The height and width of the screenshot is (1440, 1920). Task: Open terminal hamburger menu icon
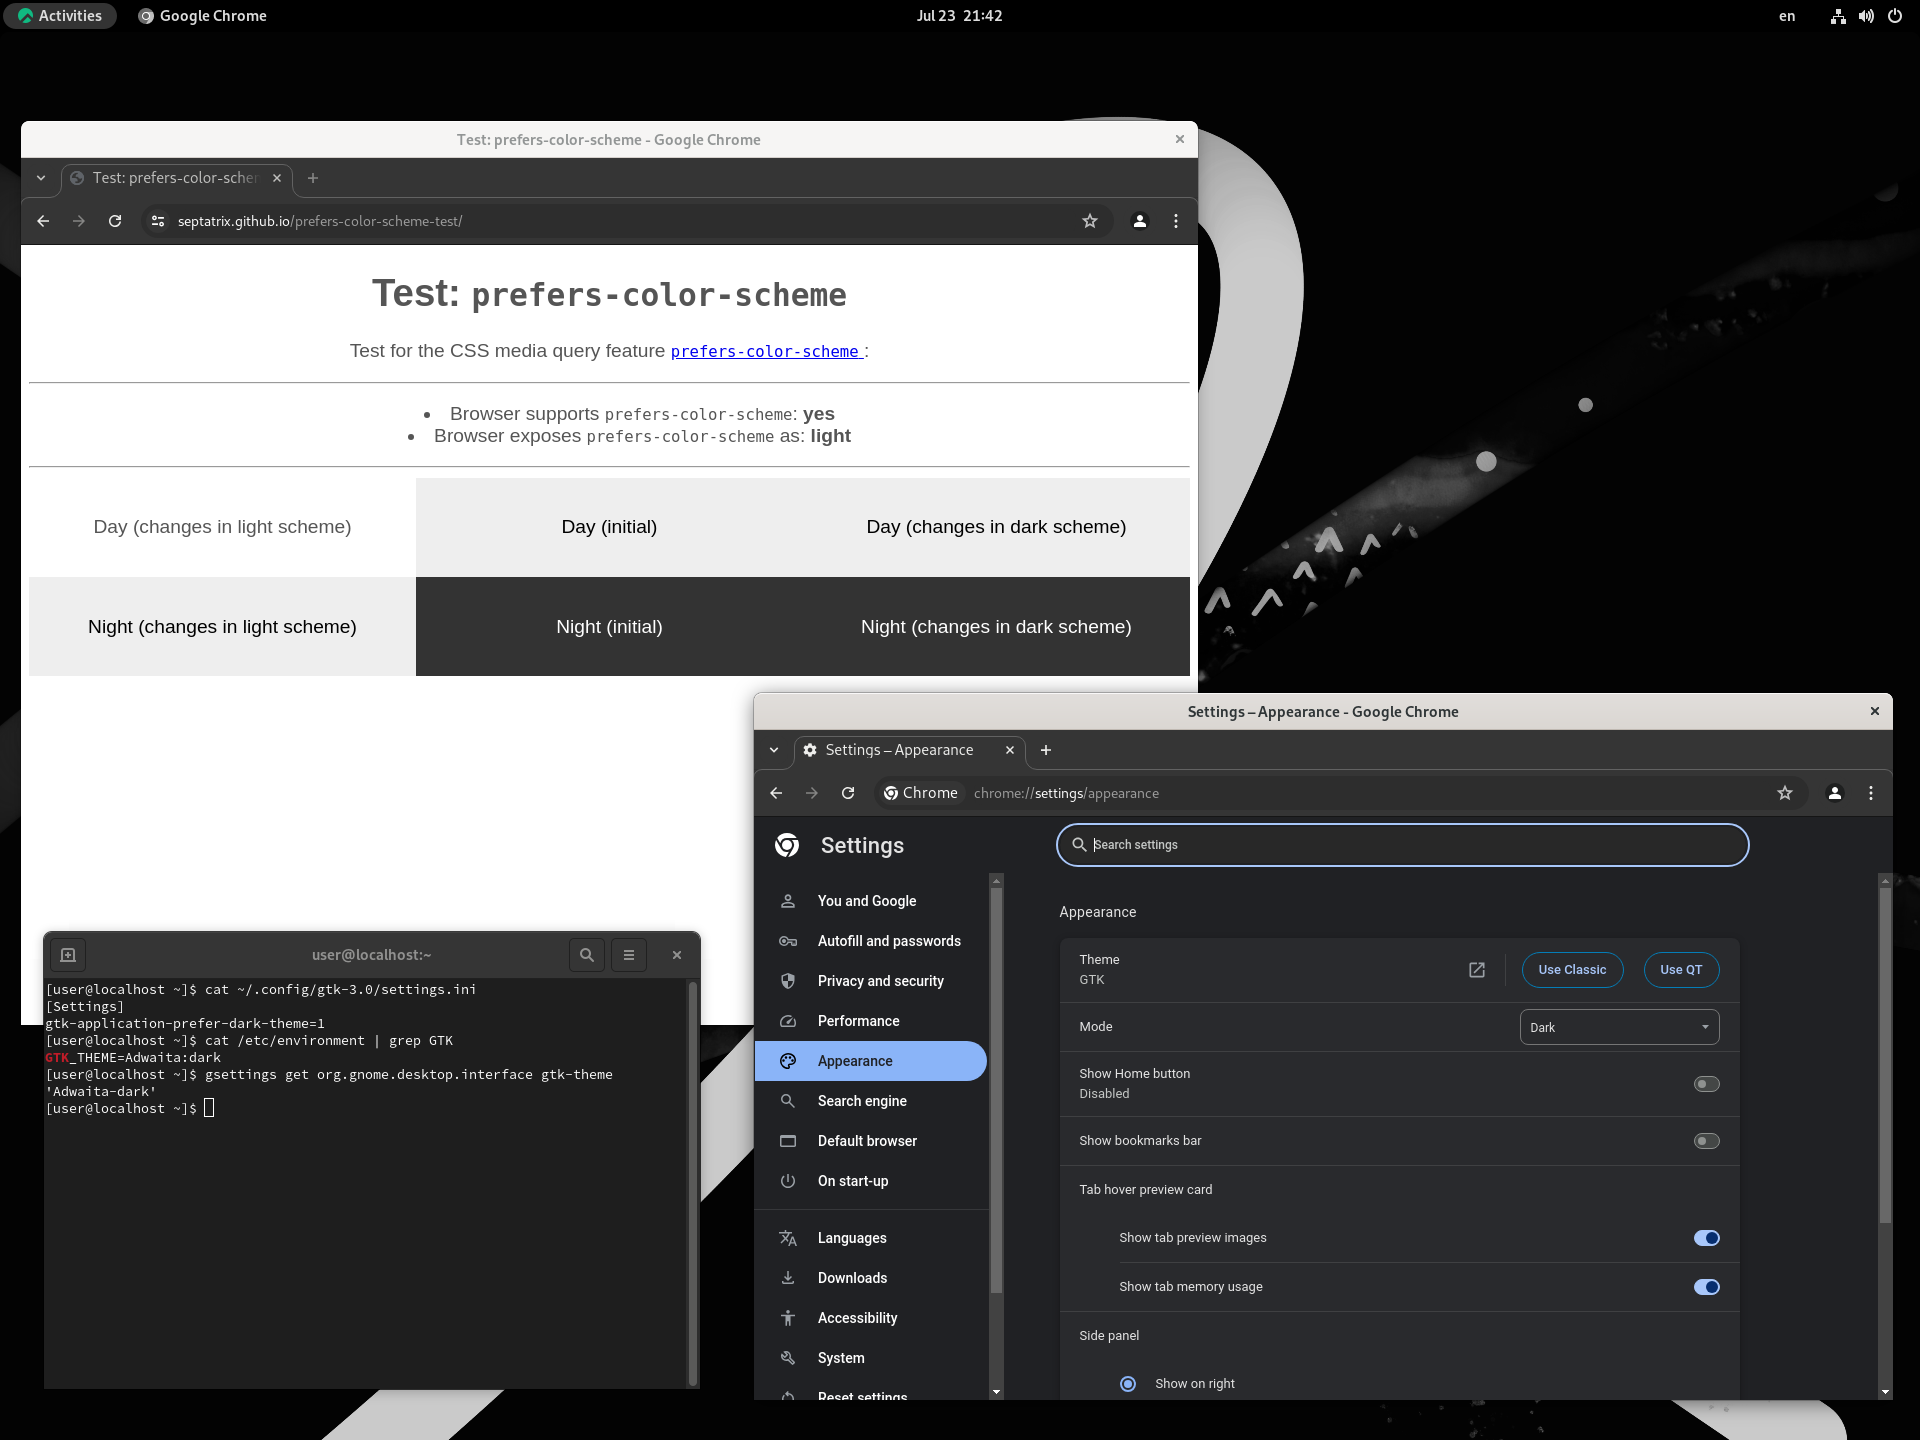tap(629, 955)
